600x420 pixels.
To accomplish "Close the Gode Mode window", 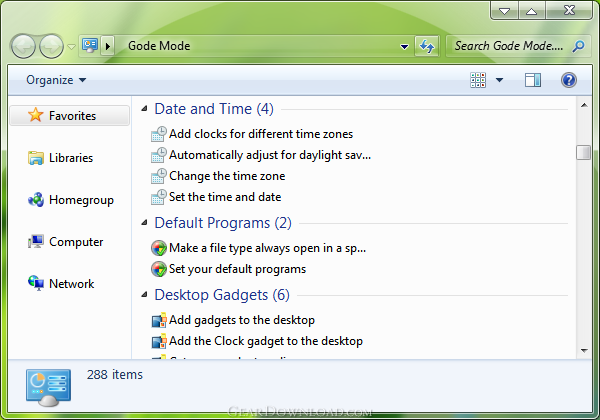I will pos(569,10).
